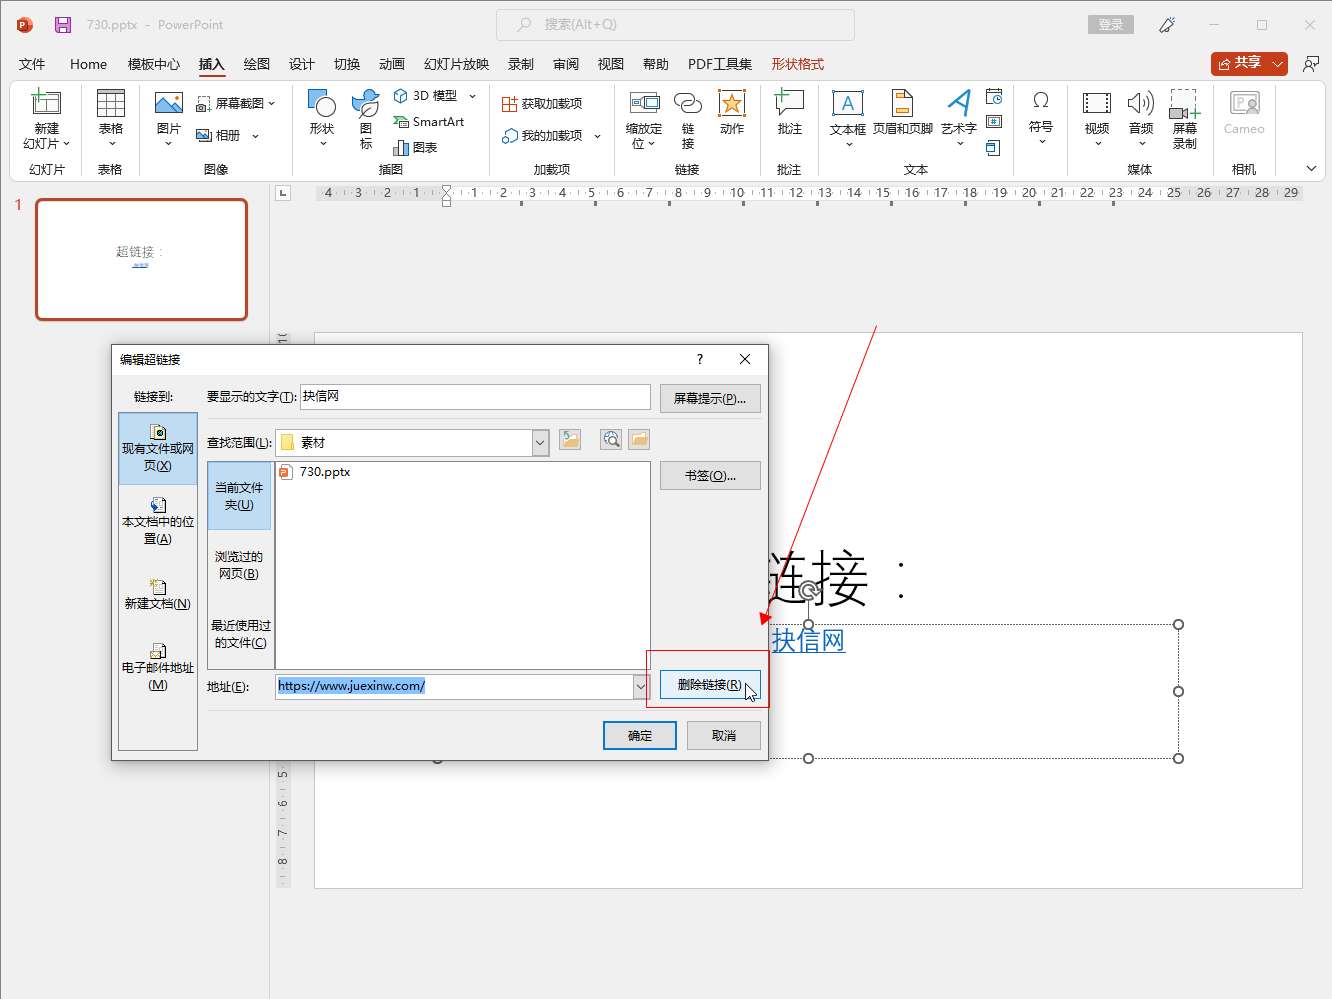The height and width of the screenshot is (999, 1332).
Task: Insert SmartArt graphic
Action: tap(429, 122)
